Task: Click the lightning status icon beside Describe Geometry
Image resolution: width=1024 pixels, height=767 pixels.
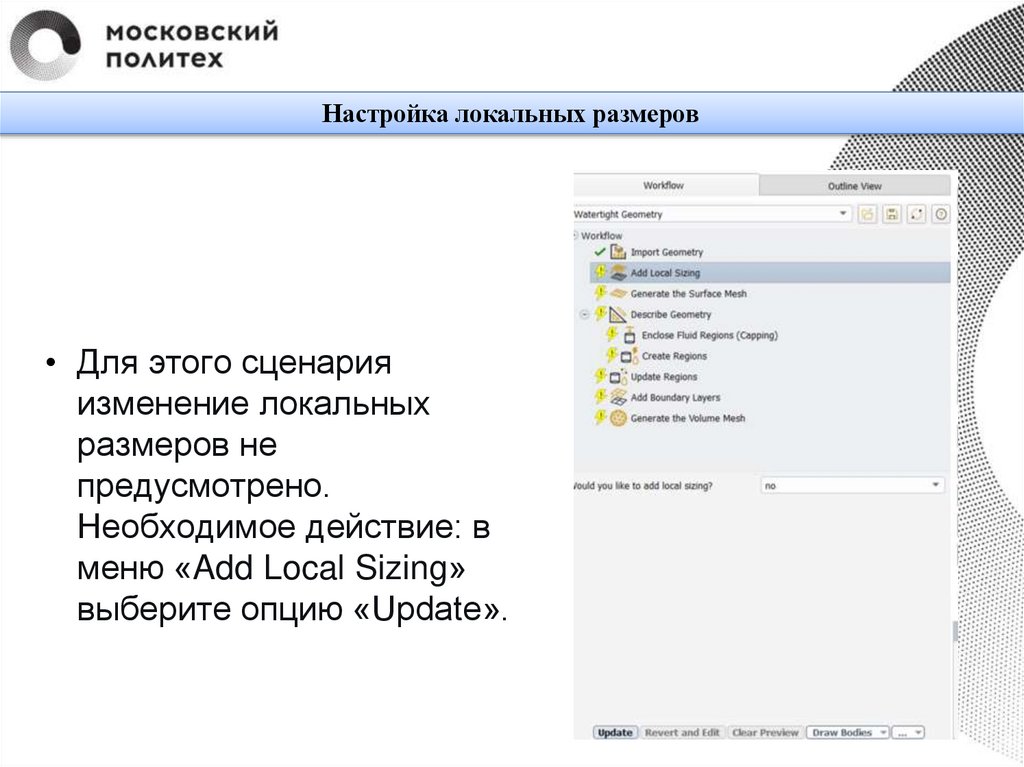Action: click(x=600, y=314)
